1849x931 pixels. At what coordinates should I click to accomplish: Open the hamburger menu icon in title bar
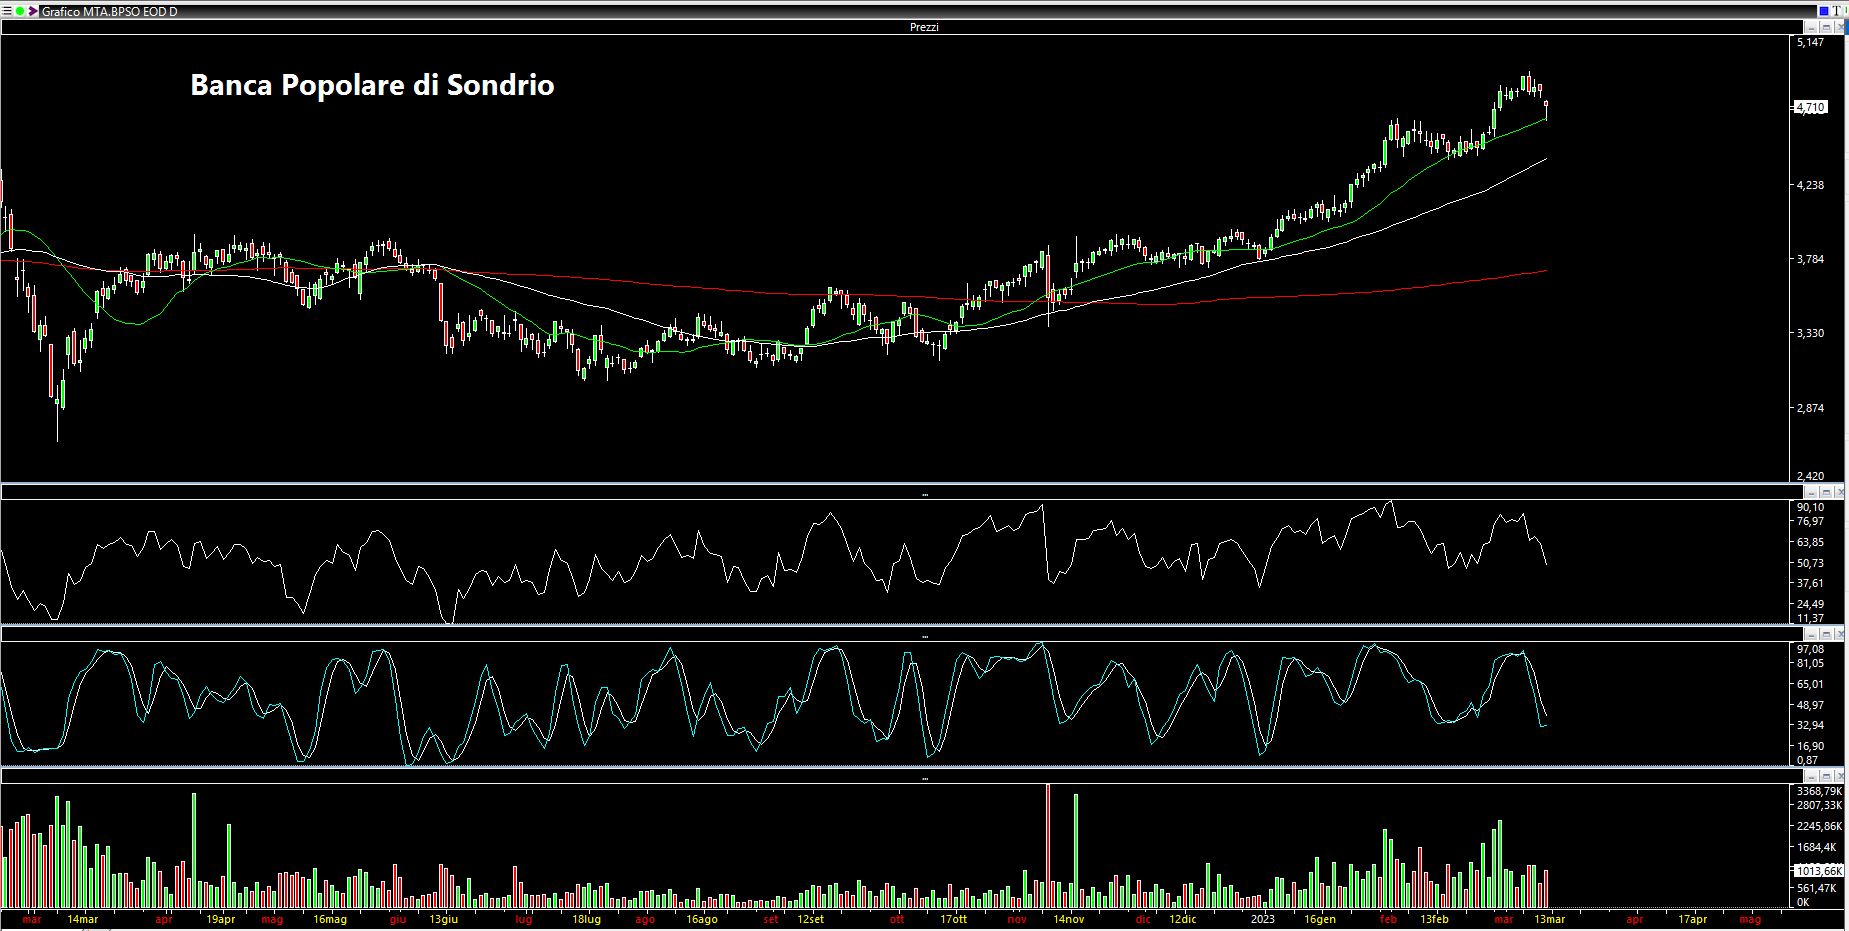click(x=8, y=11)
